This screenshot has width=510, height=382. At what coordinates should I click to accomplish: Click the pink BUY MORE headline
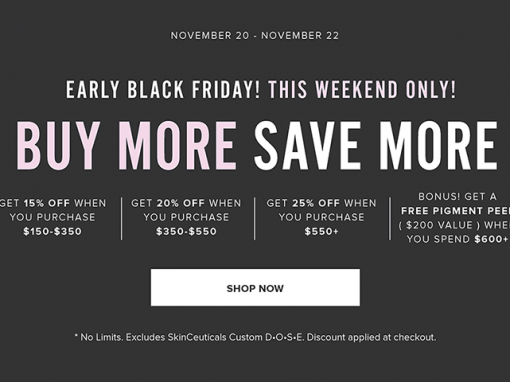(x=127, y=146)
